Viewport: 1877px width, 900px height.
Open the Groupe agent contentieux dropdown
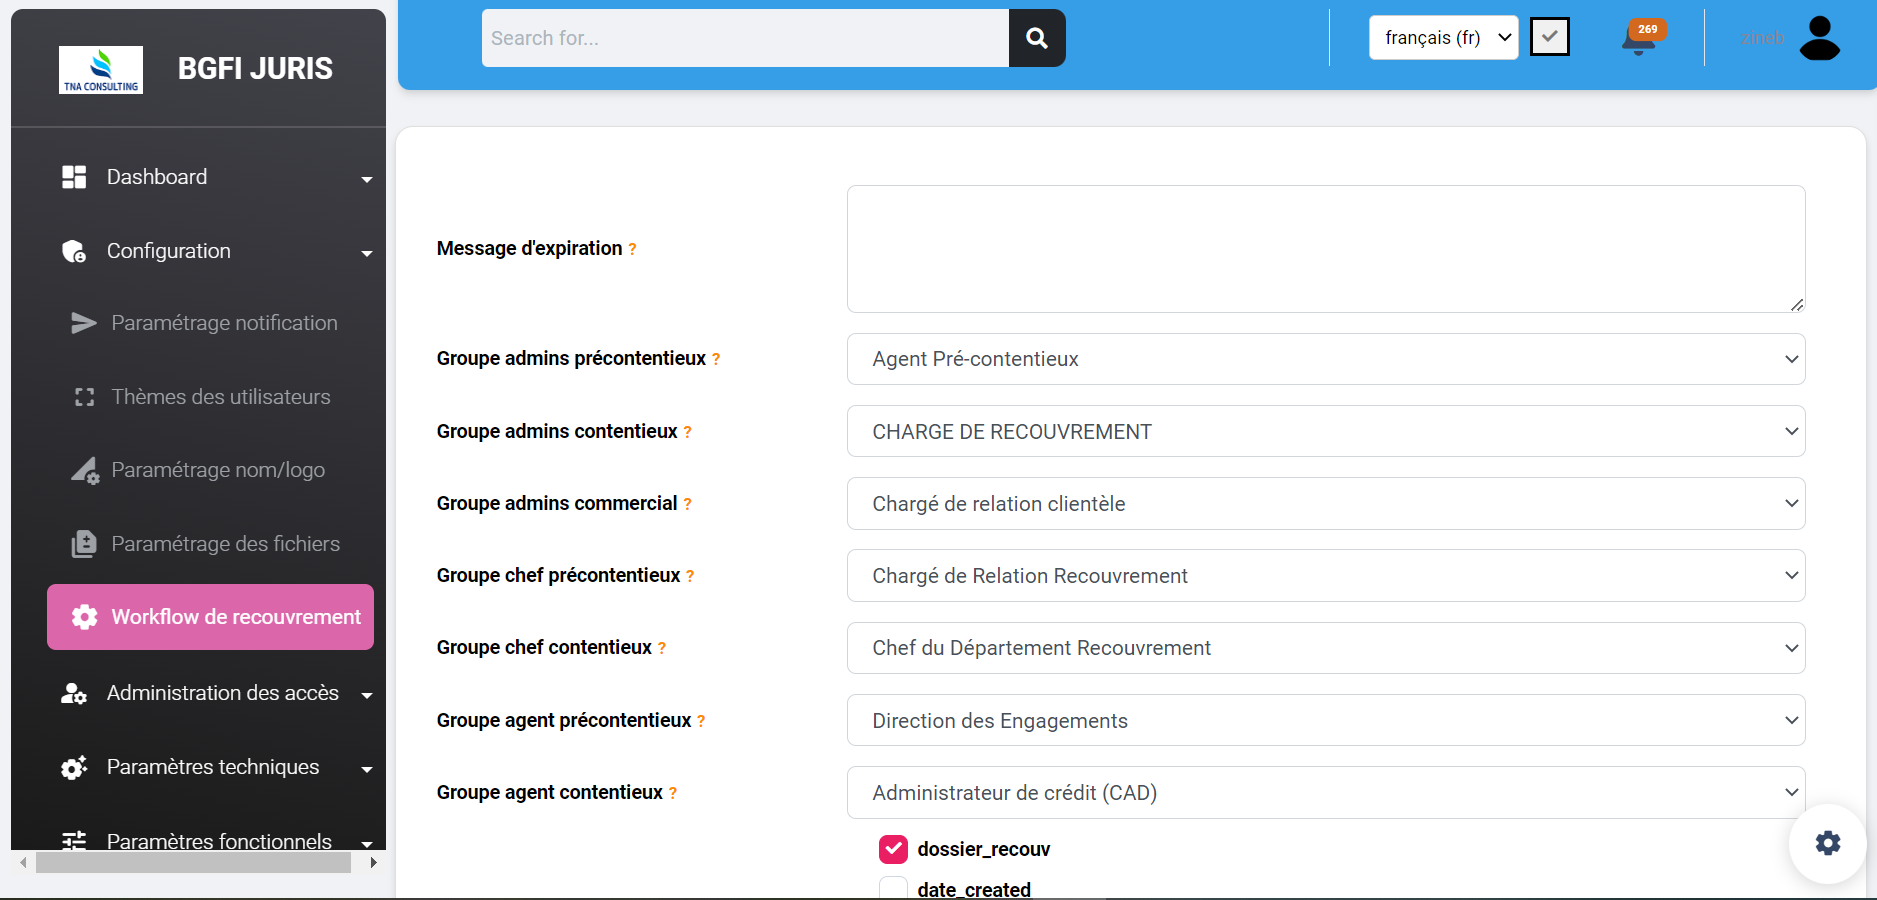coord(1325,793)
